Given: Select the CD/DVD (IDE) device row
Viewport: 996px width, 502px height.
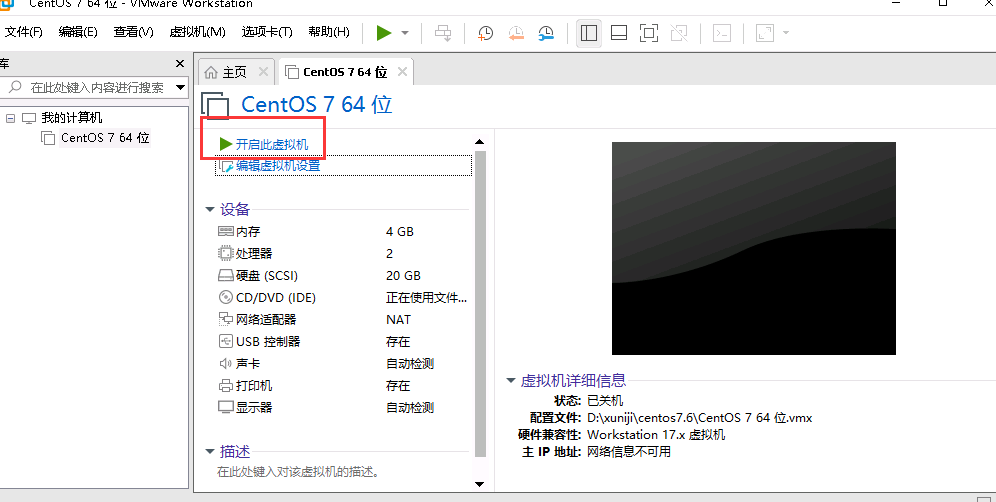Looking at the screenshot, I should click(x=343, y=297).
